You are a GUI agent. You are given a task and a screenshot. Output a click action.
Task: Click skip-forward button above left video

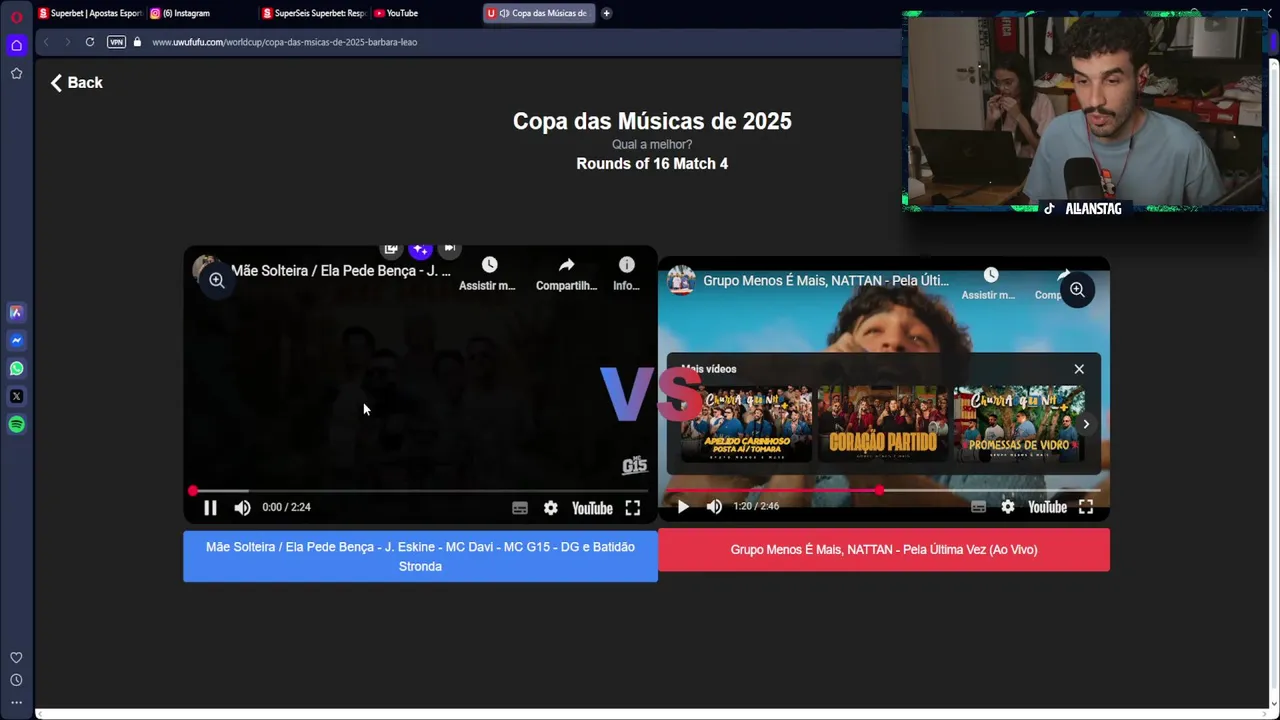[449, 248]
